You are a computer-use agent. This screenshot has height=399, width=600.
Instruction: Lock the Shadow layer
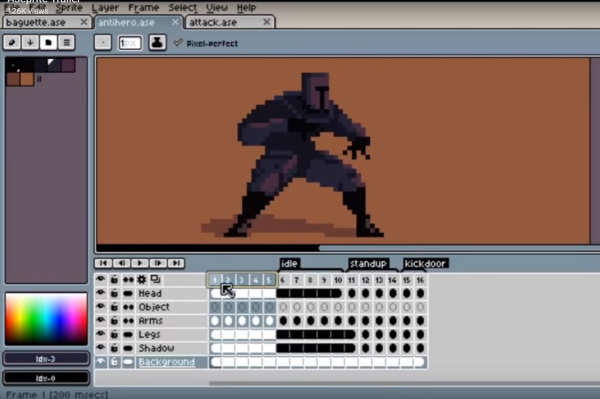click(x=114, y=348)
